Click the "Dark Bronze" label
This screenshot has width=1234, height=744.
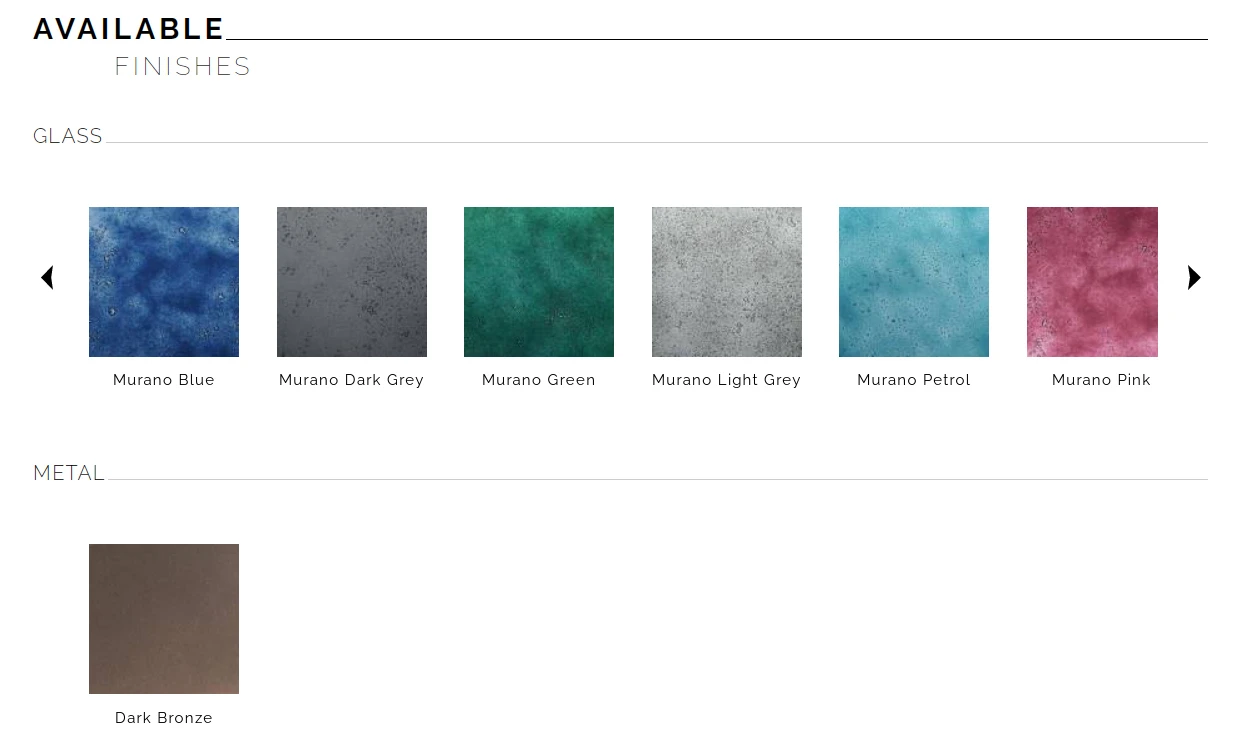[x=164, y=718]
